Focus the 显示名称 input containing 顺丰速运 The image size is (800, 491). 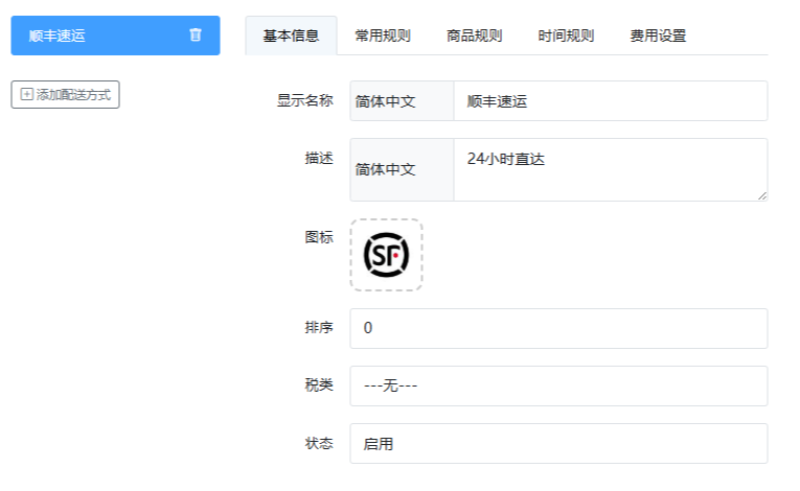(x=611, y=101)
